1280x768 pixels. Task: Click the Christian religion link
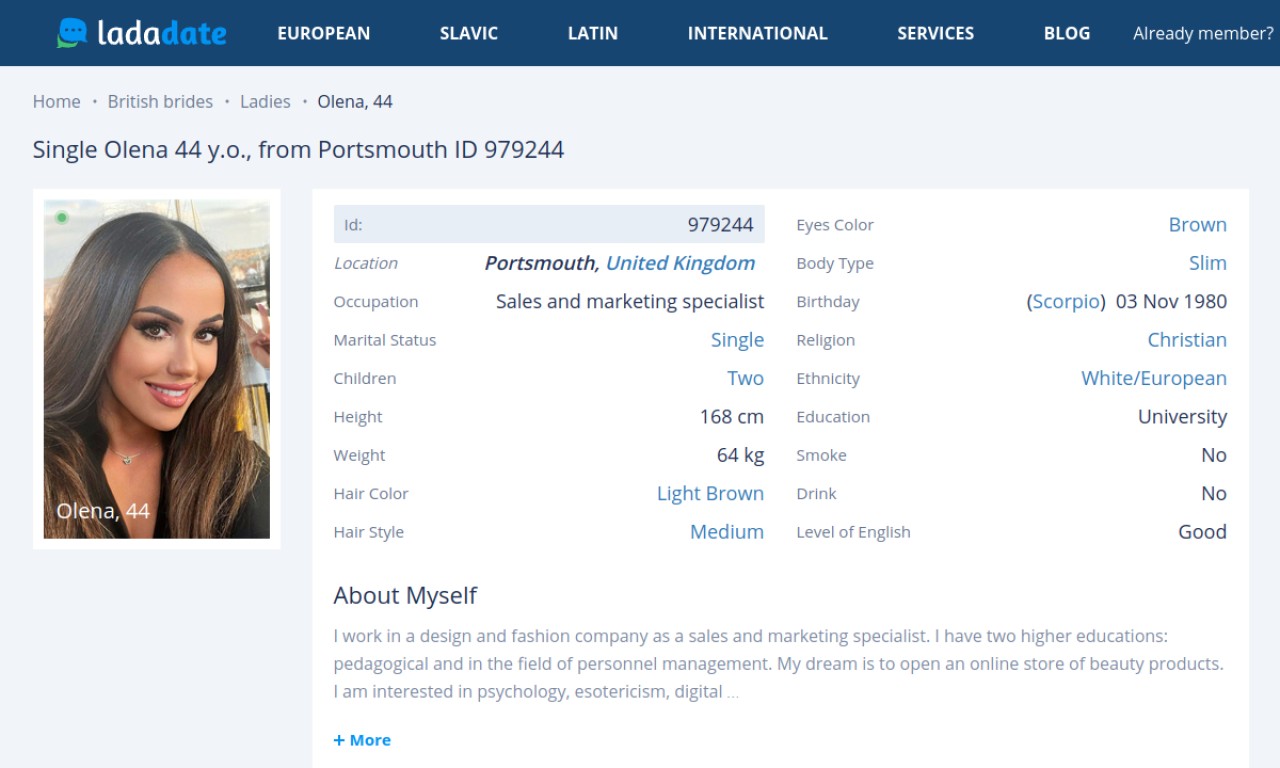[x=1186, y=340]
